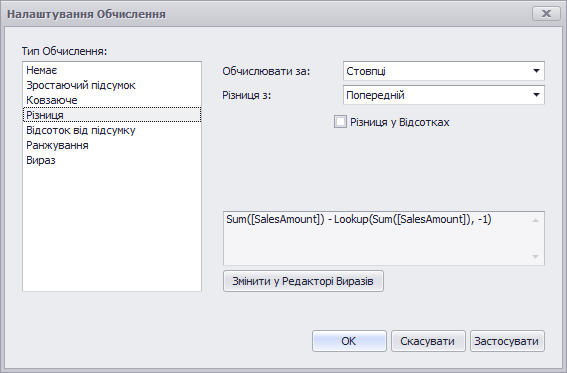The width and height of the screenshot is (567, 373).
Task: Select 'Немає' calculation type
Action: (x=112, y=70)
